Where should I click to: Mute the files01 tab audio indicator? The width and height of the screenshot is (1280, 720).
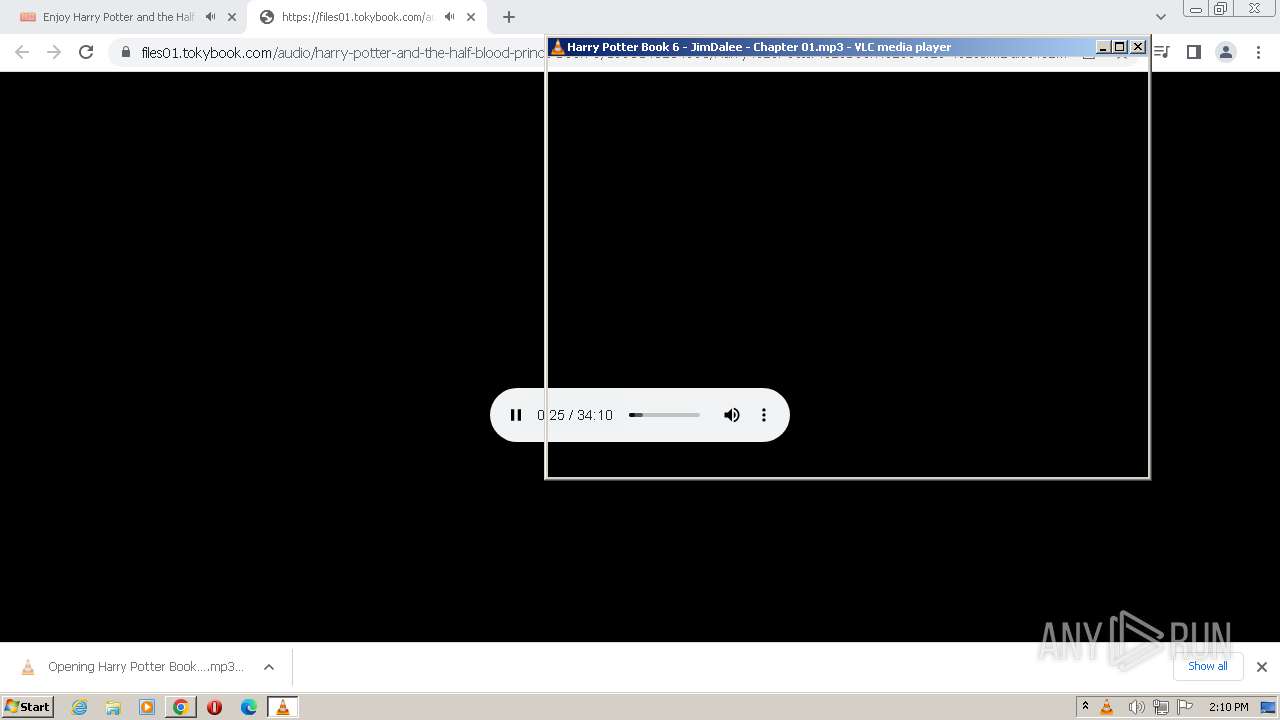click(x=450, y=17)
